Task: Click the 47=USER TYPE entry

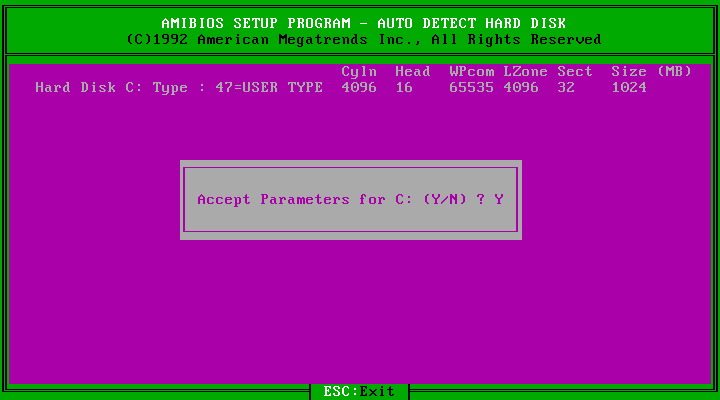Action: pos(269,87)
